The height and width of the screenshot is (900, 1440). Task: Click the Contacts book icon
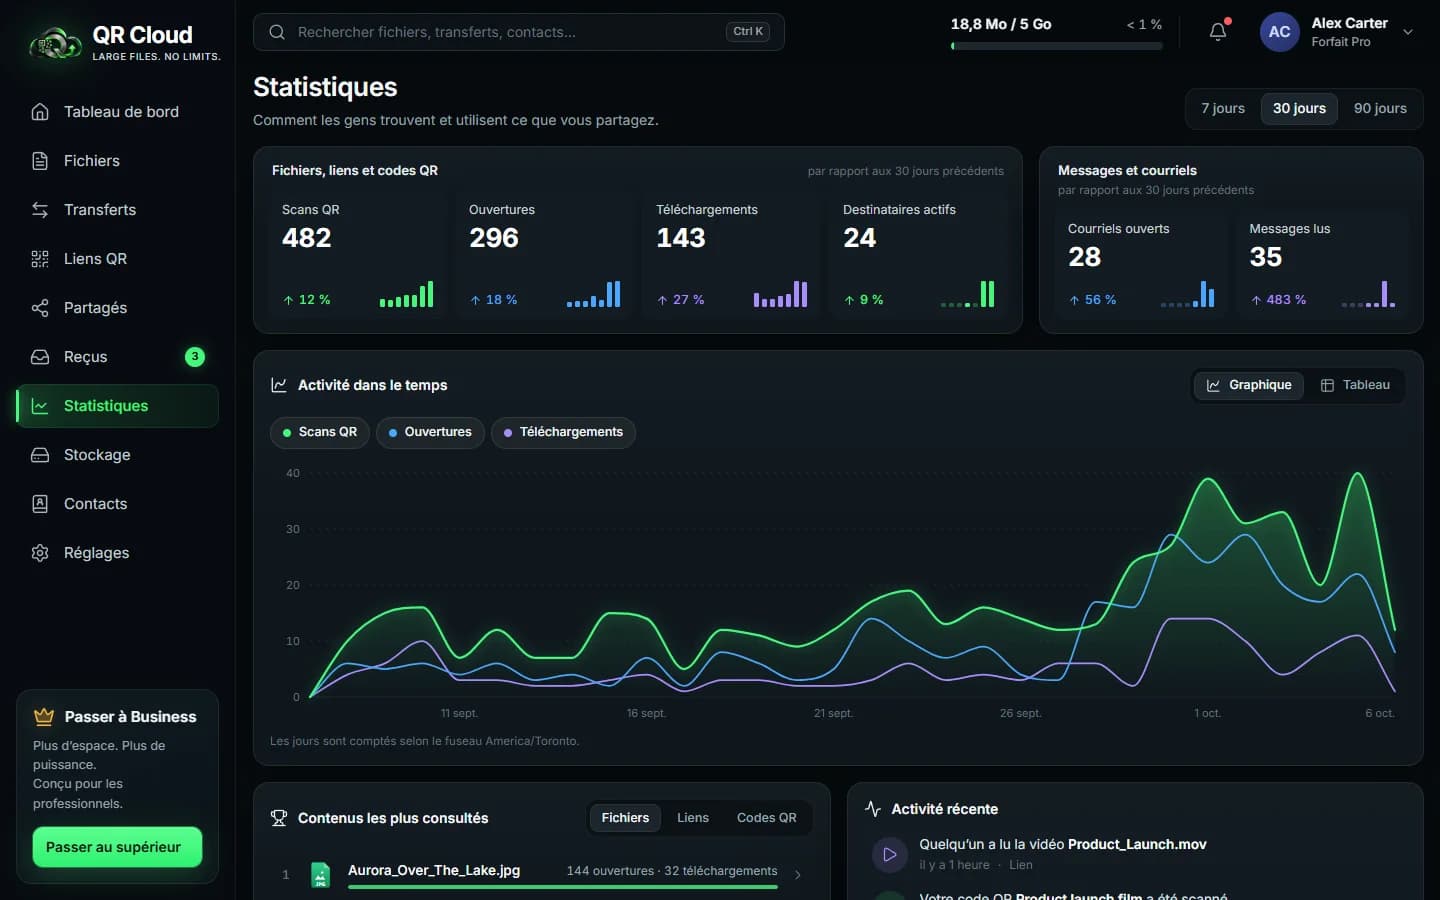[x=40, y=504]
